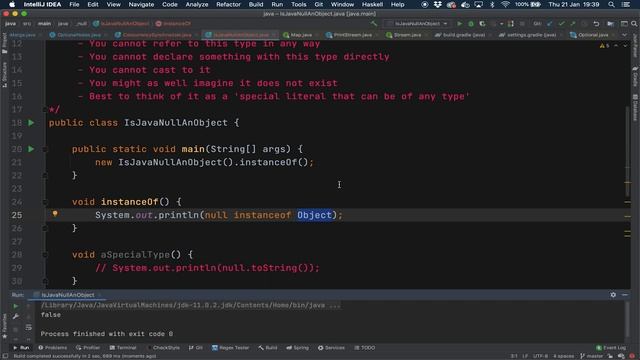The width and height of the screenshot is (640, 360).
Task: Push changes with Git toolbar arrow
Action: [x=573, y=24]
